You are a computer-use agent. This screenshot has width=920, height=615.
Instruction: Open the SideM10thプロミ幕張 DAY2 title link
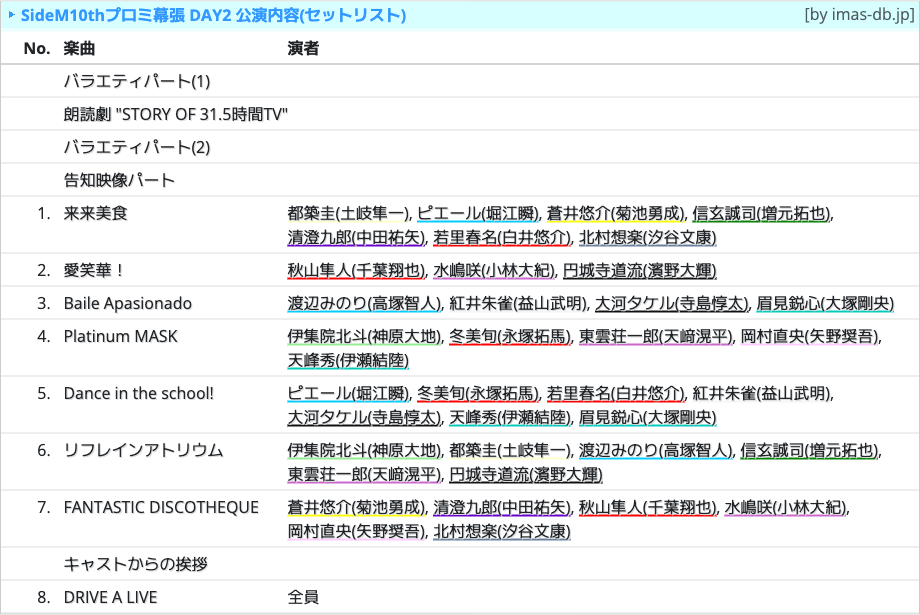coord(214,15)
